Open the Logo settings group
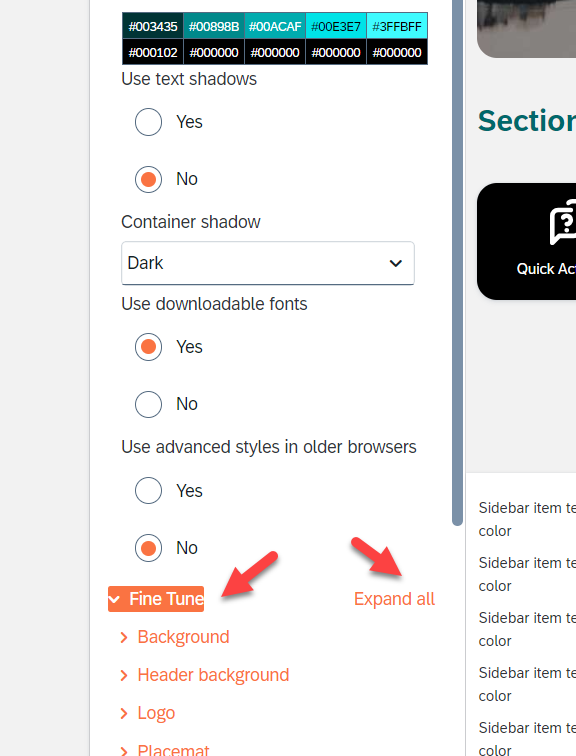 point(156,713)
